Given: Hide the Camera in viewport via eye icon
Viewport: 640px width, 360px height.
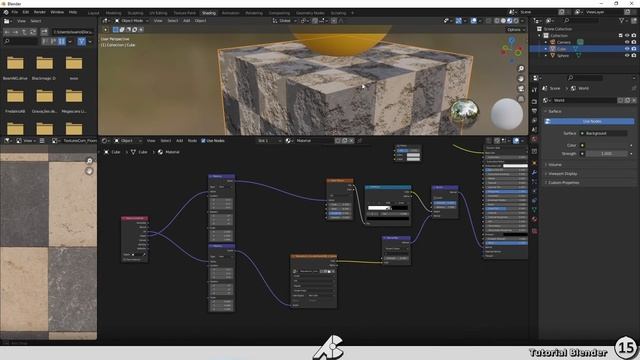Looking at the screenshot, I should tap(627, 42).
